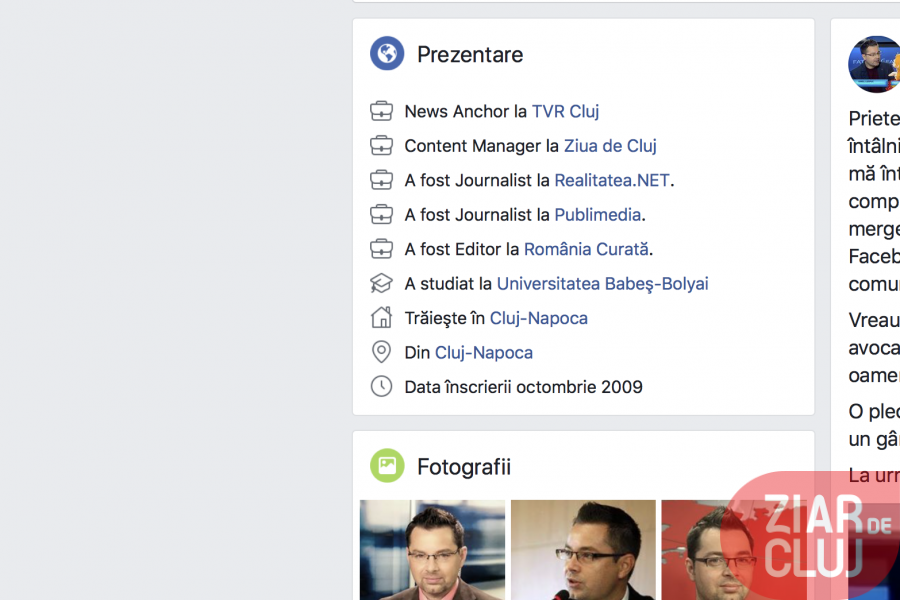
Task: Open the Universitatea Babeș-Bolyai link
Action: [603, 284]
